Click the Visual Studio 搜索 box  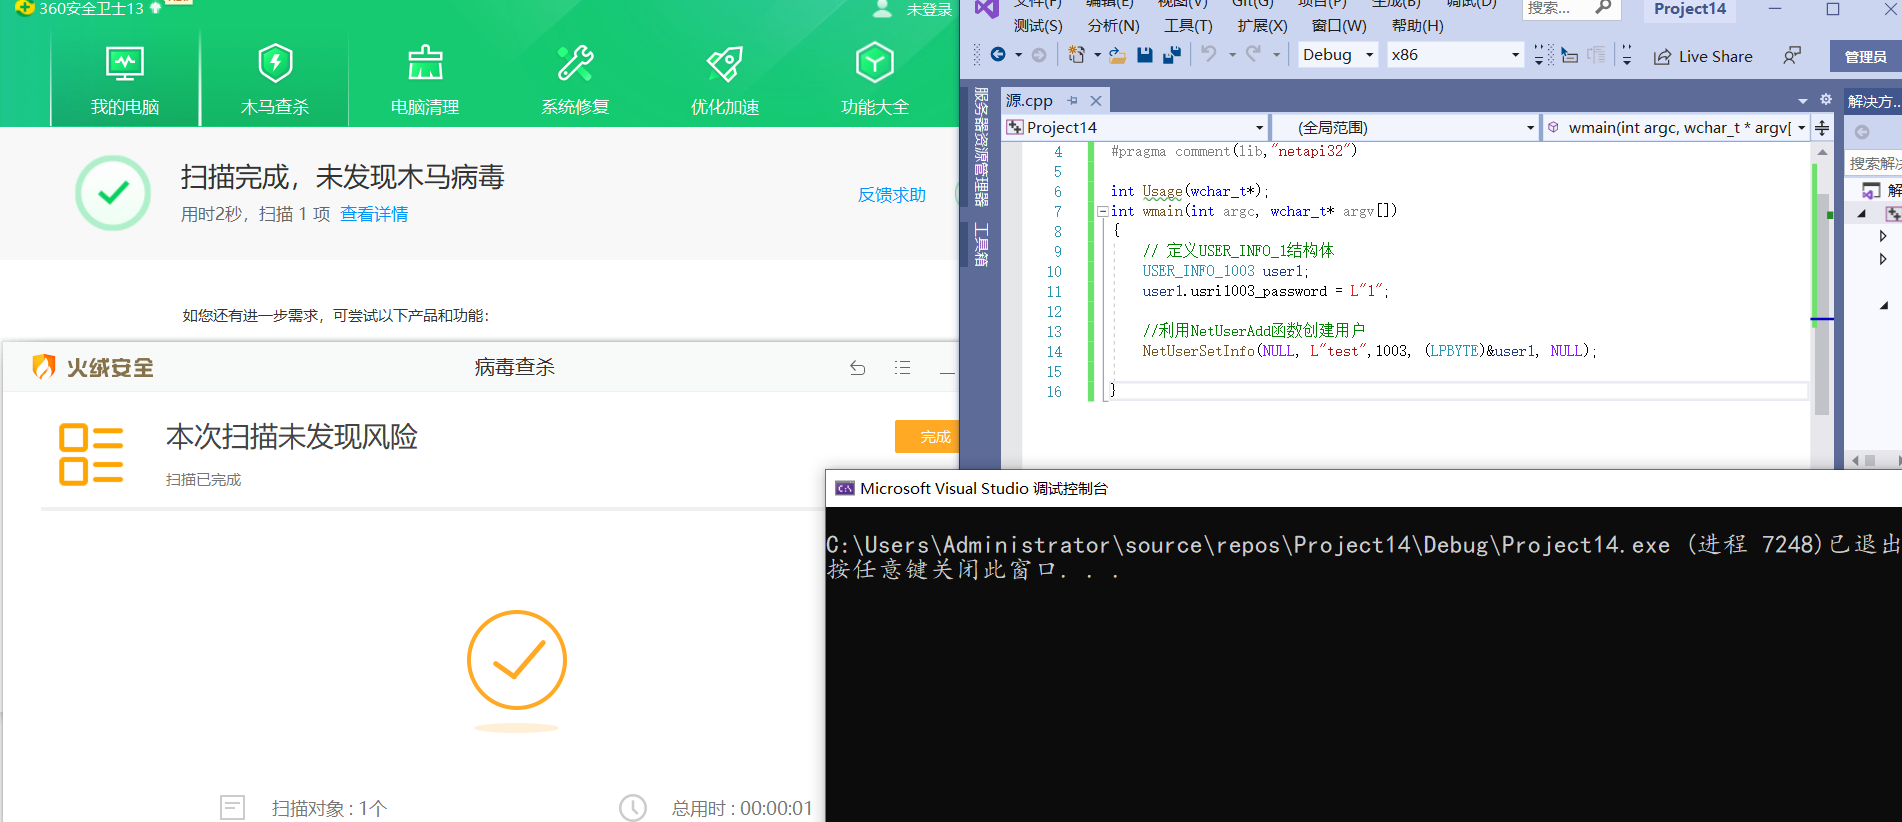pos(1570,8)
